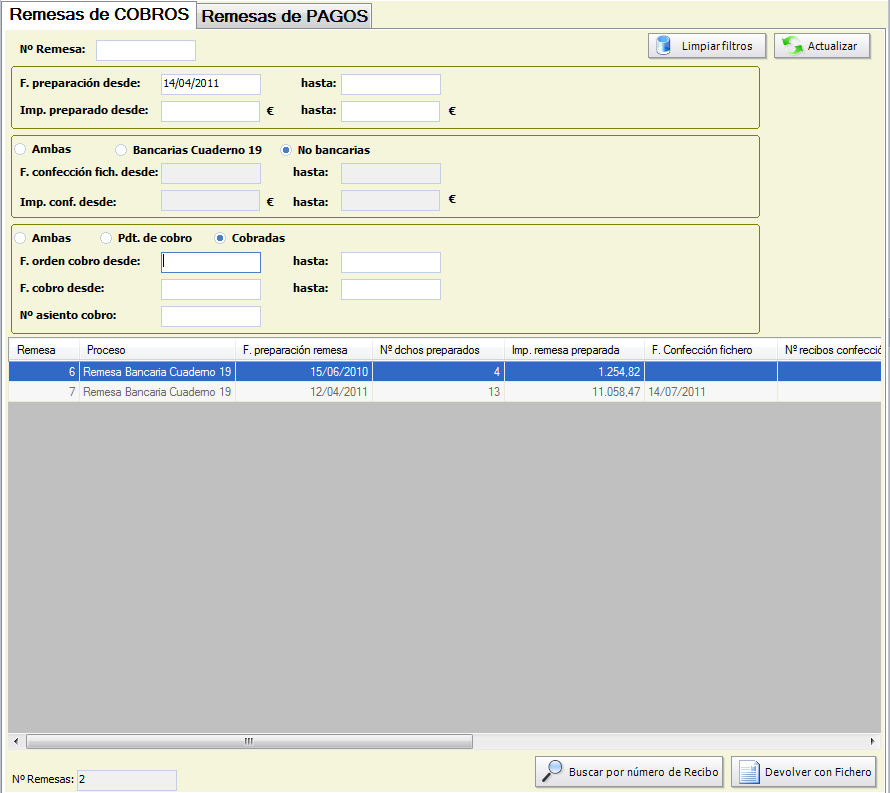Image resolution: width=890 pixels, height=793 pixels.
Task: Click the cell showing 4 dchos preparados
Action: click(x=438, y=372)
